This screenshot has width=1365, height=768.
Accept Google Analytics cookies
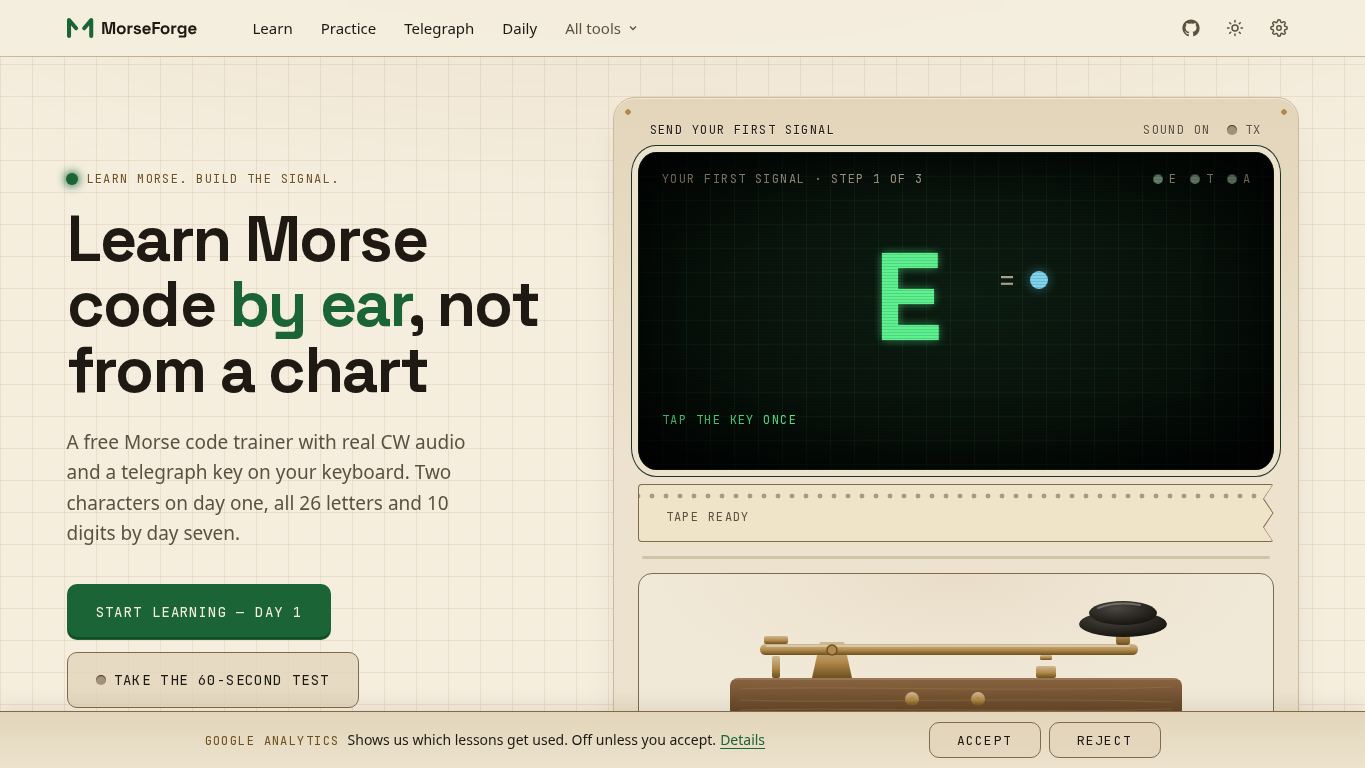point(985,740)
